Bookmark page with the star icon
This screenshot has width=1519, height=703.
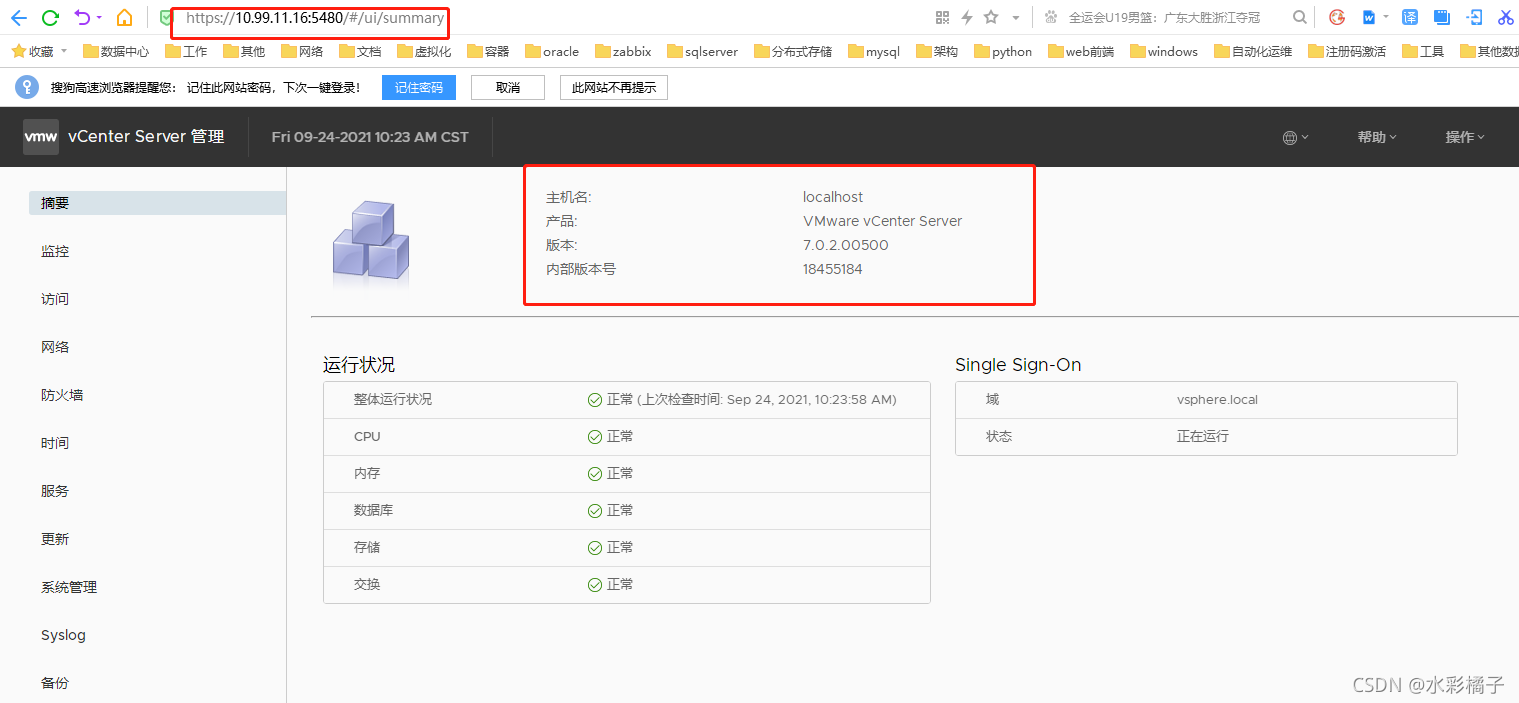(991, 17)
